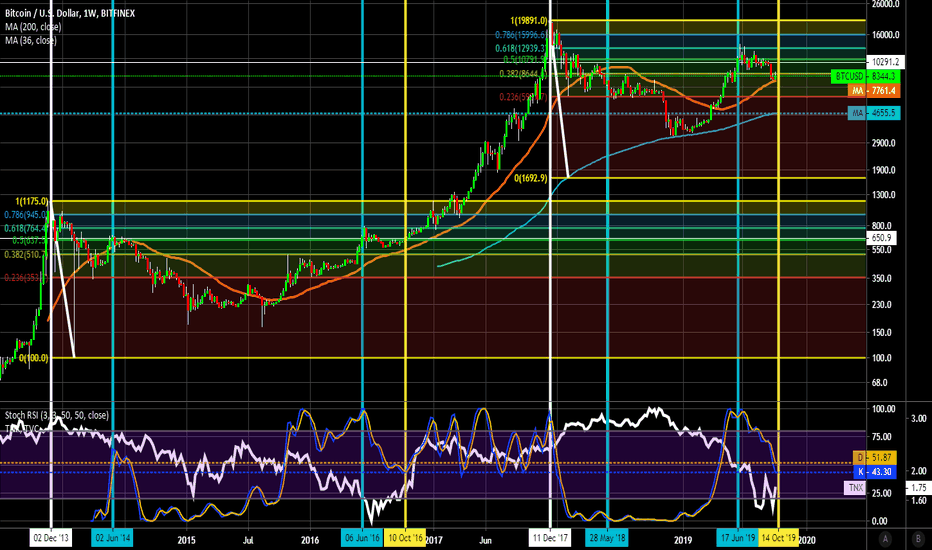Click the 1(19891.0) Fibonacci level label
The image size is (932, 550).
click(529, 20)
